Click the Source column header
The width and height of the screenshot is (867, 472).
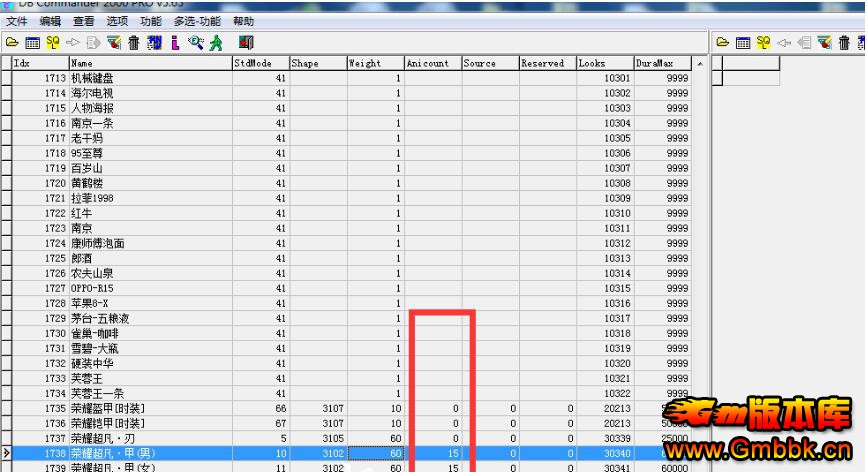click(491, 63)
